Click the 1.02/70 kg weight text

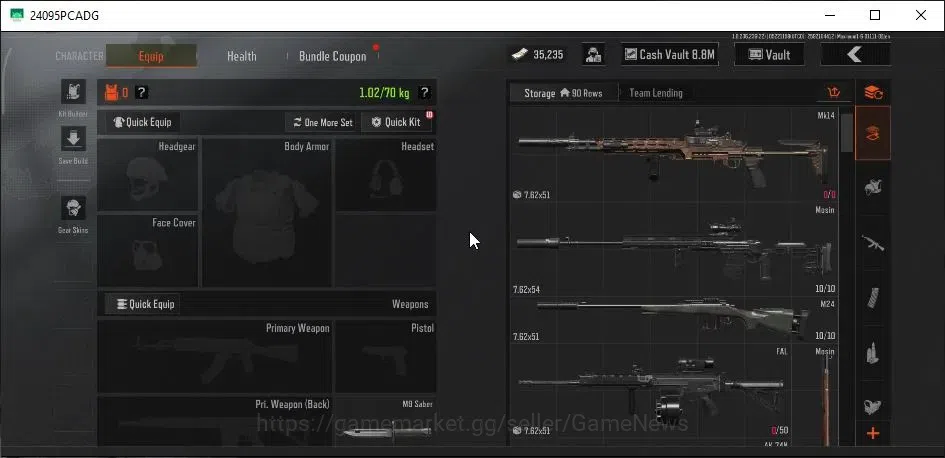tap(384, 93)
